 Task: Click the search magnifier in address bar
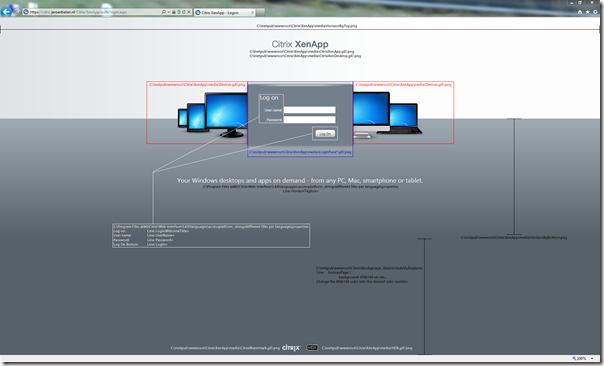coord(164,12)
